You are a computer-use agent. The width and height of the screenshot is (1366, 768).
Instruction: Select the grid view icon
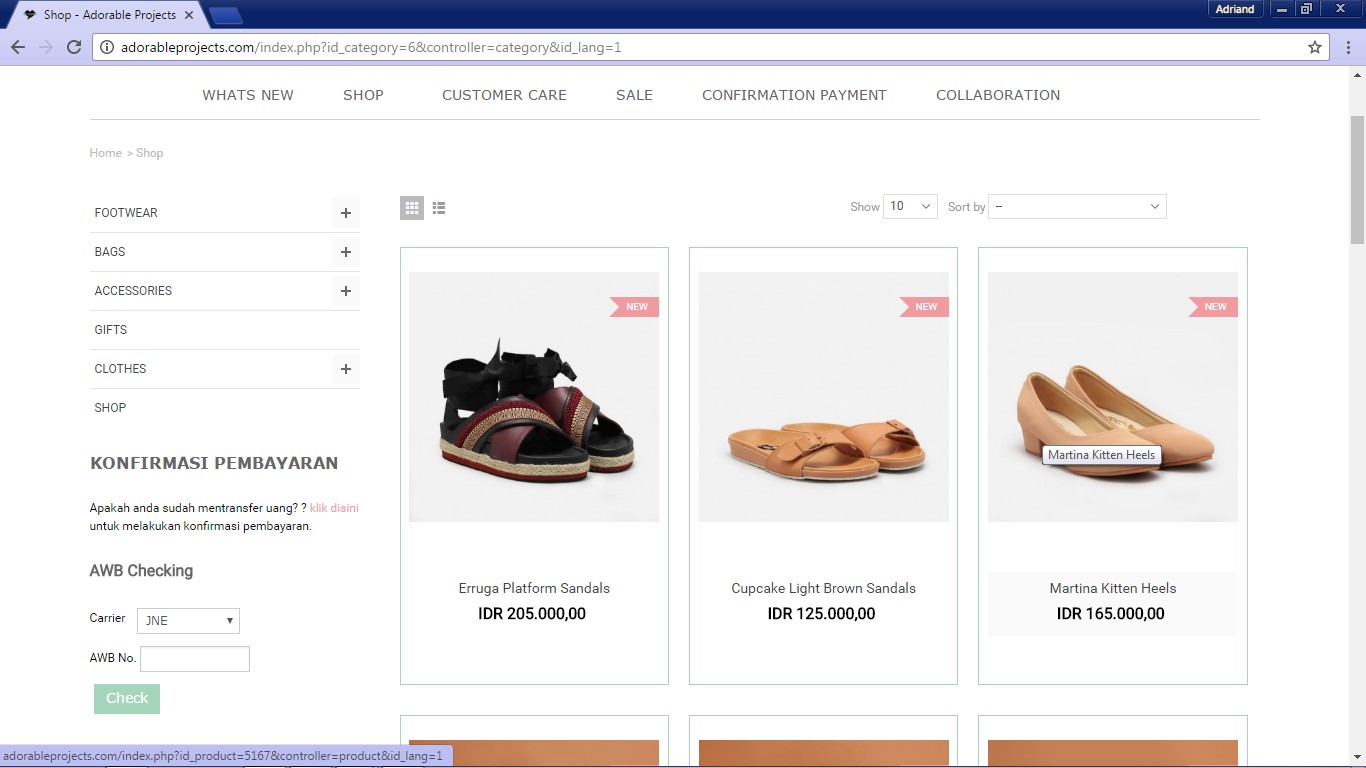coord(411,207)
